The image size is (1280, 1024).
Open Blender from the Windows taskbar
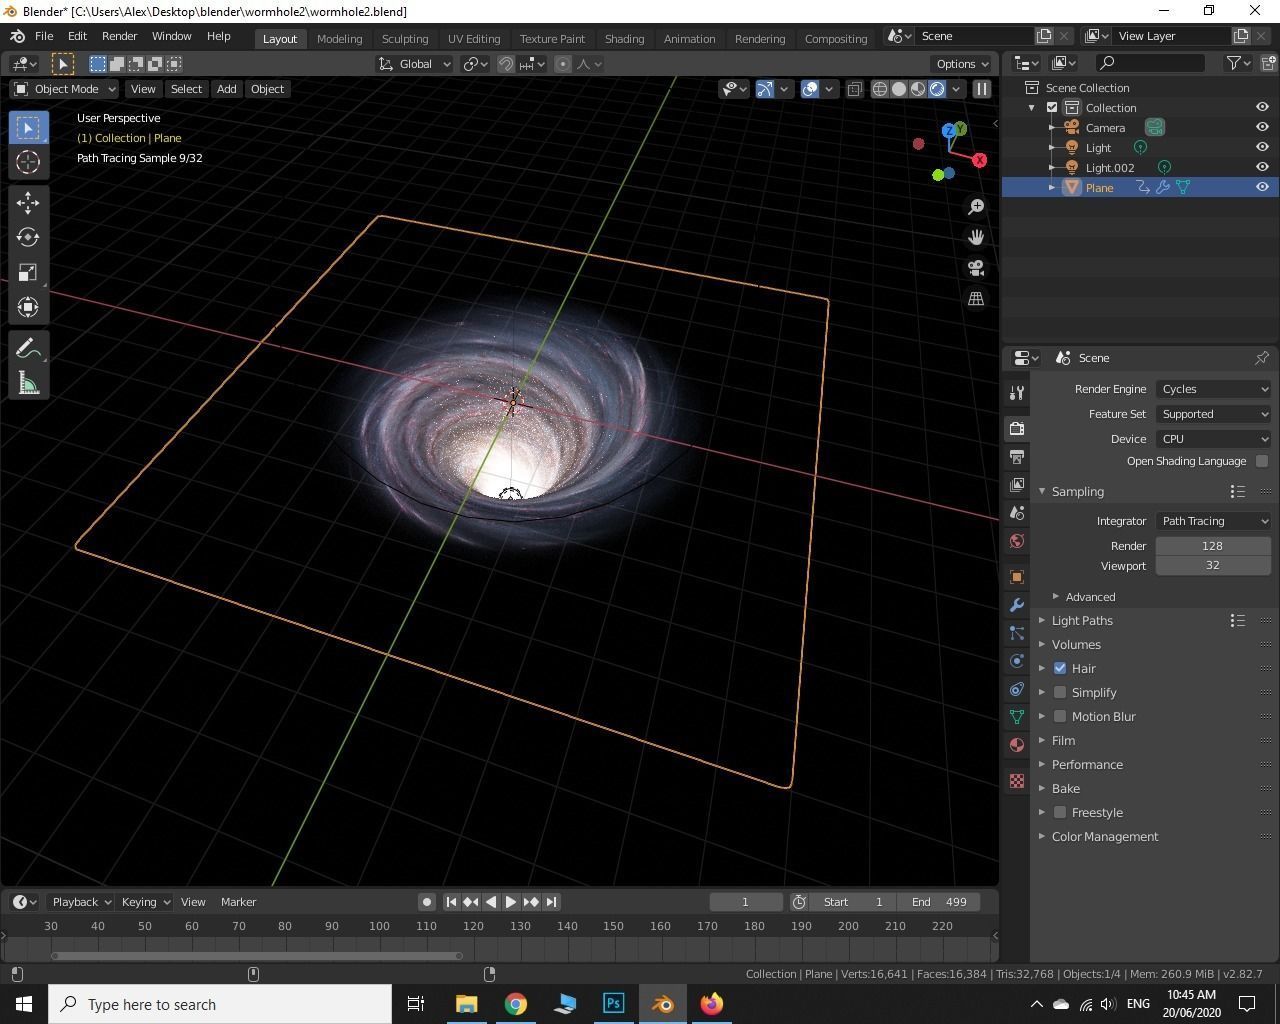(662, 1004)
